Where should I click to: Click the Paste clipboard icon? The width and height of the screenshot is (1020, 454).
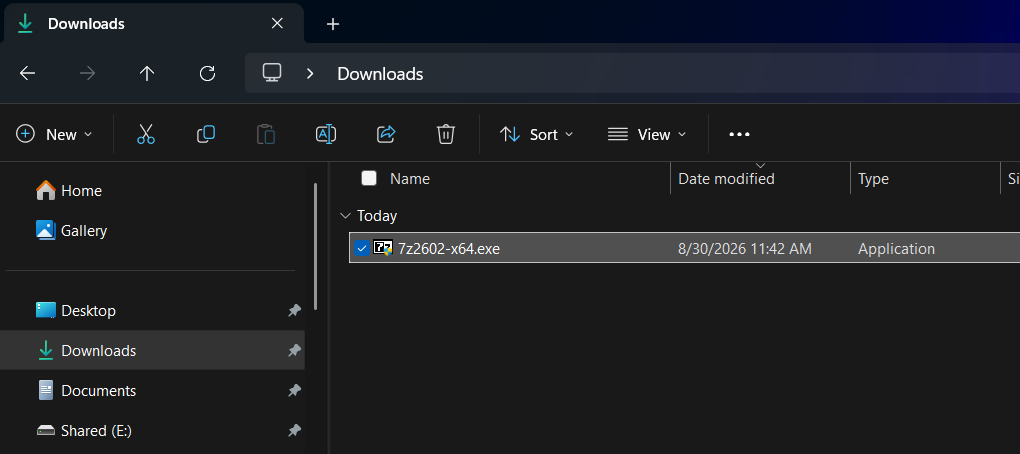pos(265,135)
